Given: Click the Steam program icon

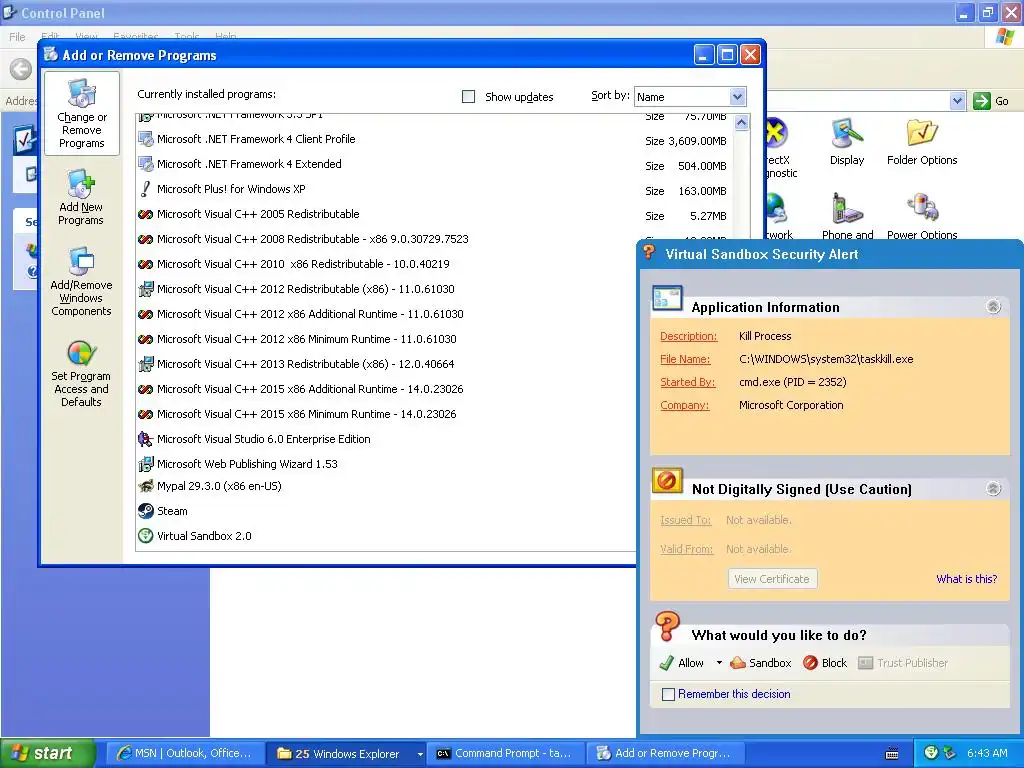Looking at the screenshot, I should point(146,511).
